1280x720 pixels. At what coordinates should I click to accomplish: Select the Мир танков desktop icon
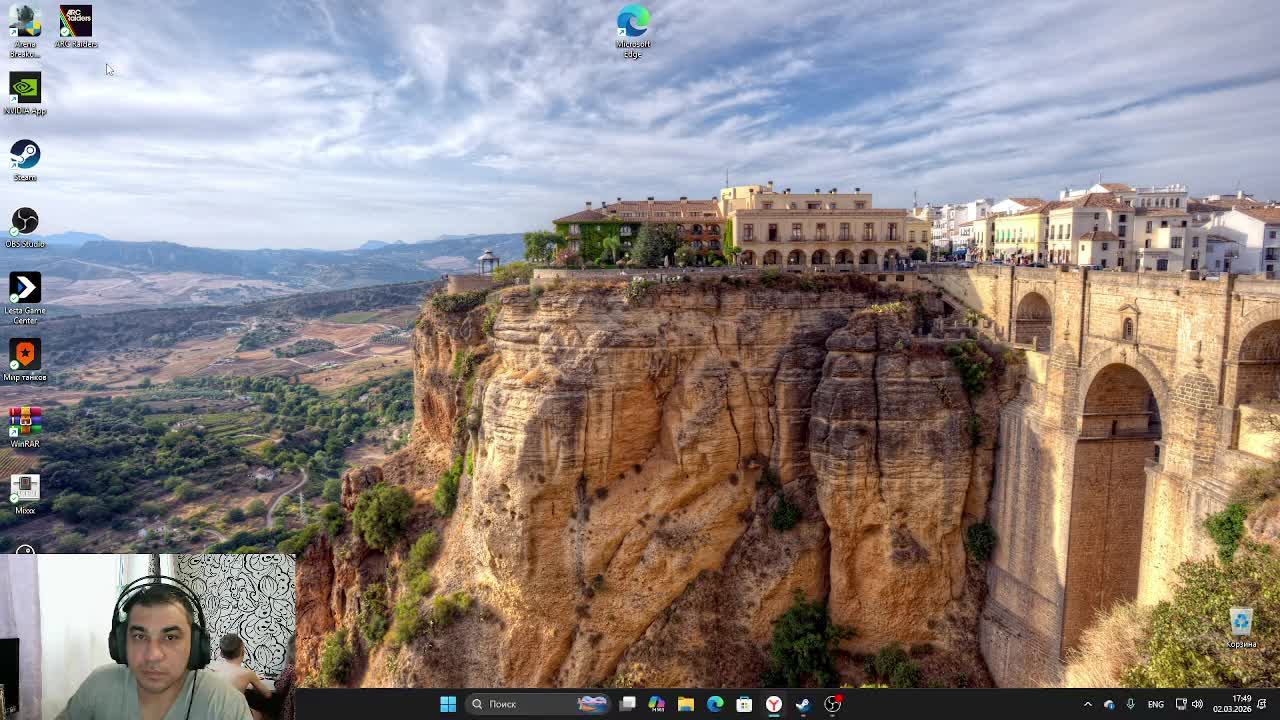click(25, 360)
